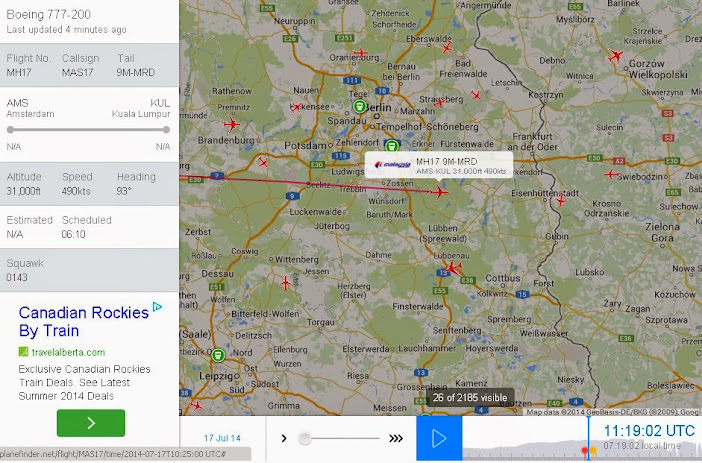Select the plane icon near Jessen
Image resolution: width=702 pixels, height=463 pixels.
[285, 283]
